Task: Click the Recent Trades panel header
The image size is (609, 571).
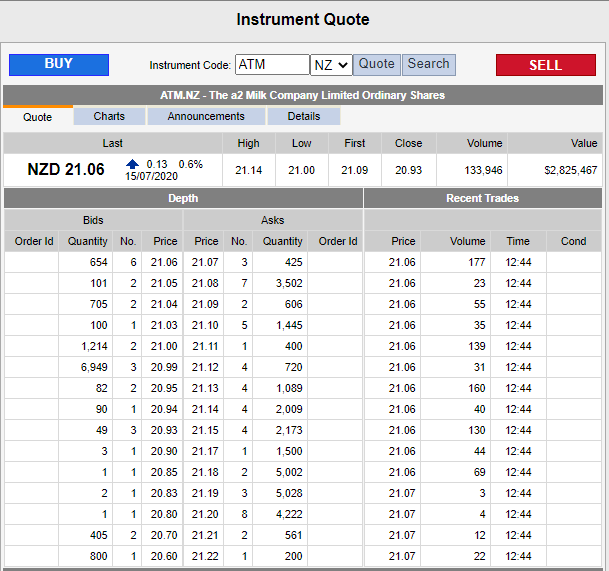Action: (x=483, y=198)
